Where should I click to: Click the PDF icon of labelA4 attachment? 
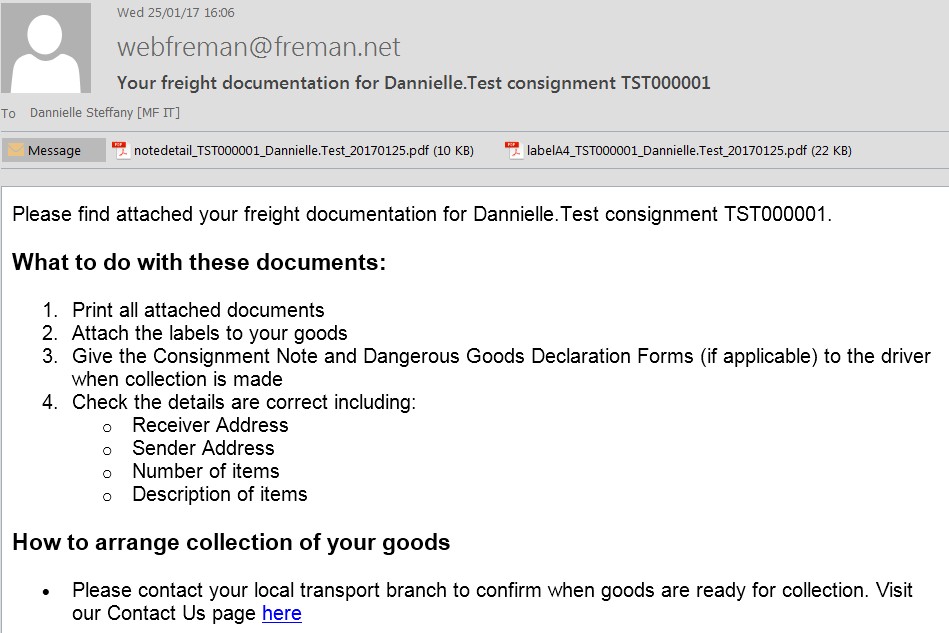pos(514,149)
